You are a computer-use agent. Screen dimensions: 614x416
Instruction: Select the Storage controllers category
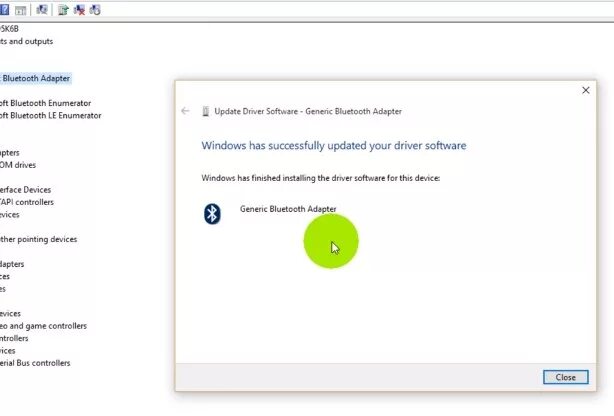pyautogui.click(x=14, y=338)
